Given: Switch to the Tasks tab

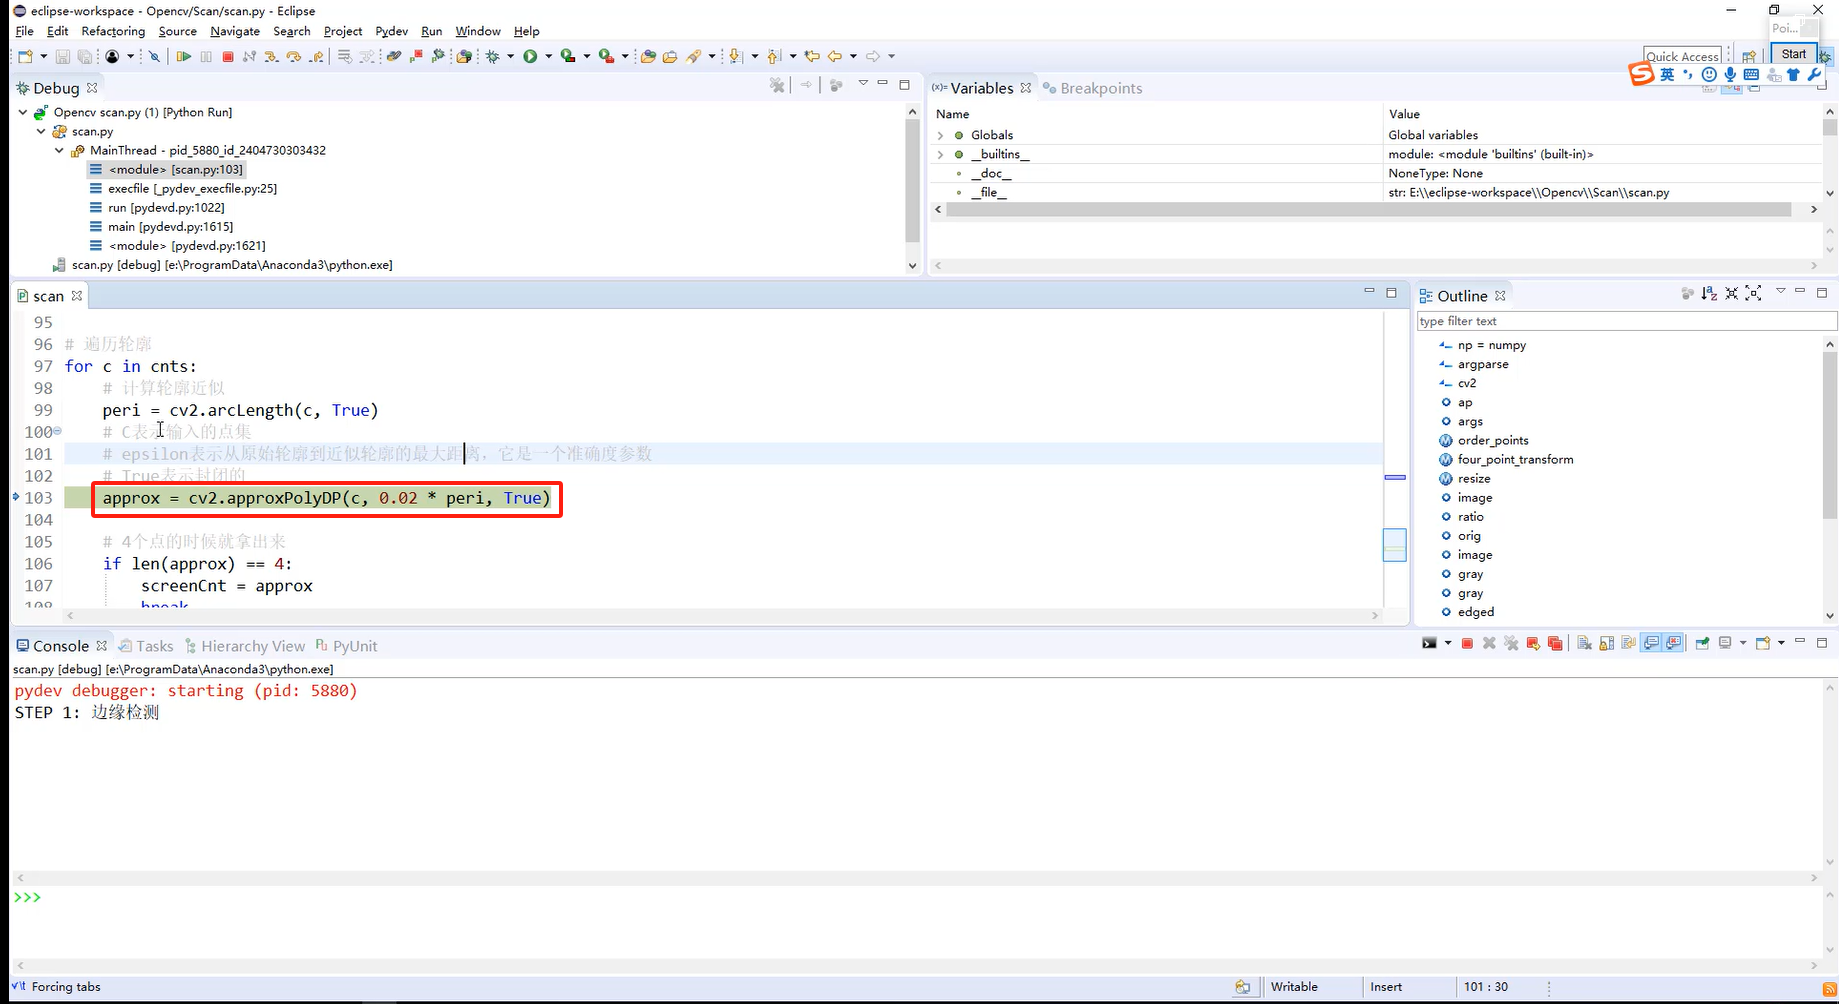Looking at the screenshot, I should point(146,646).
